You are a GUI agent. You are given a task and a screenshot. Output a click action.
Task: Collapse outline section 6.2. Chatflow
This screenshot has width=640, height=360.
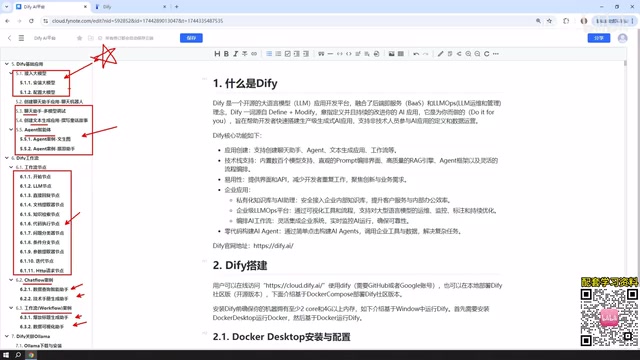(x=11, y=280)
